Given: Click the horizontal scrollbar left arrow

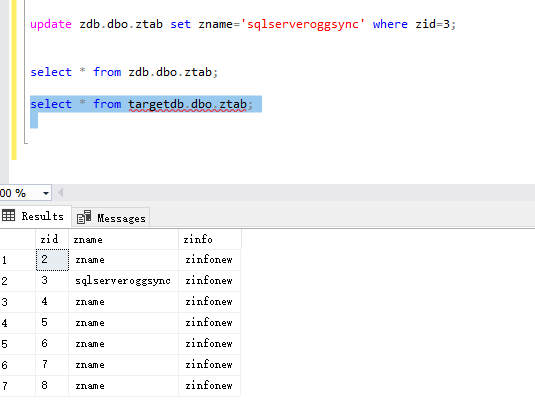Looking at the screenshot, I should [61, 193].
